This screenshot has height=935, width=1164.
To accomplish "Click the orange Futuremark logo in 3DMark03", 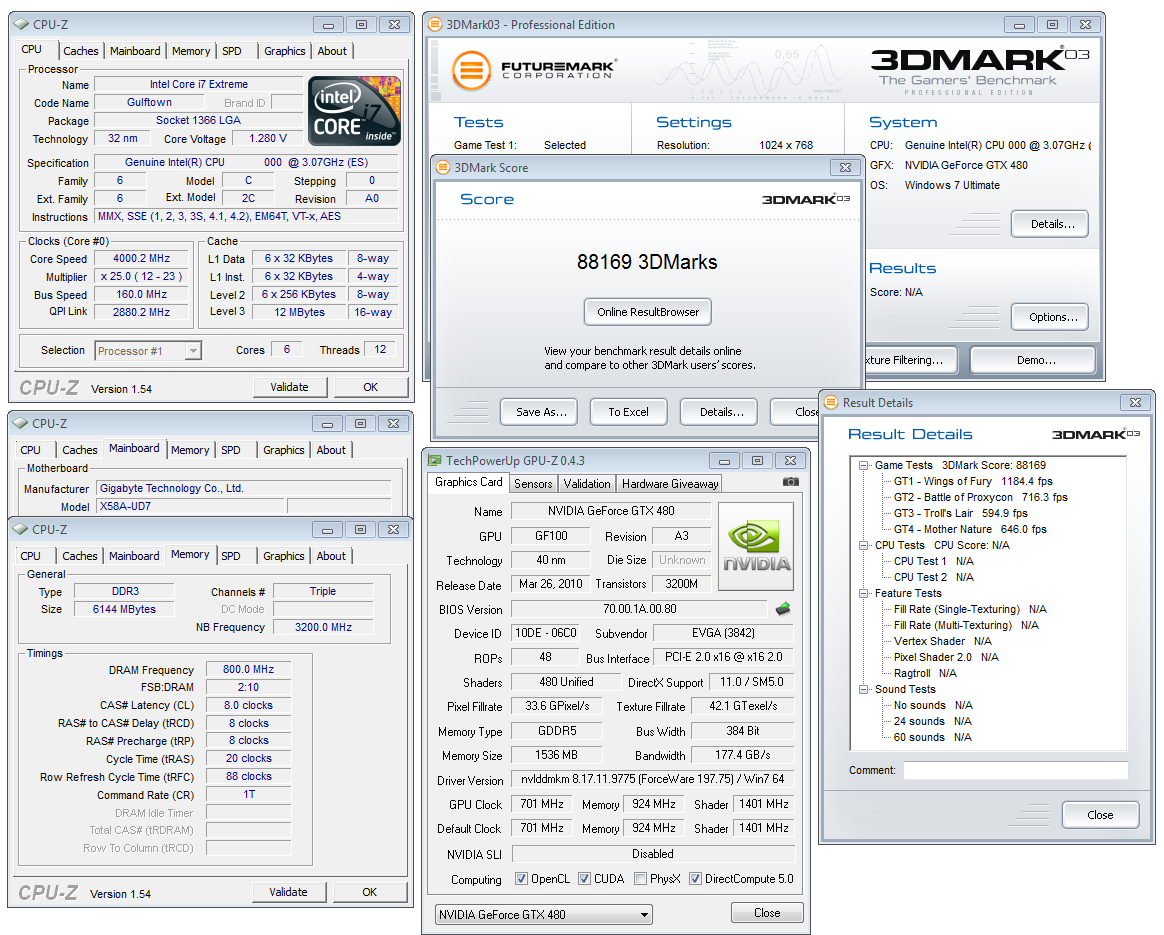I will pos(471,70).
